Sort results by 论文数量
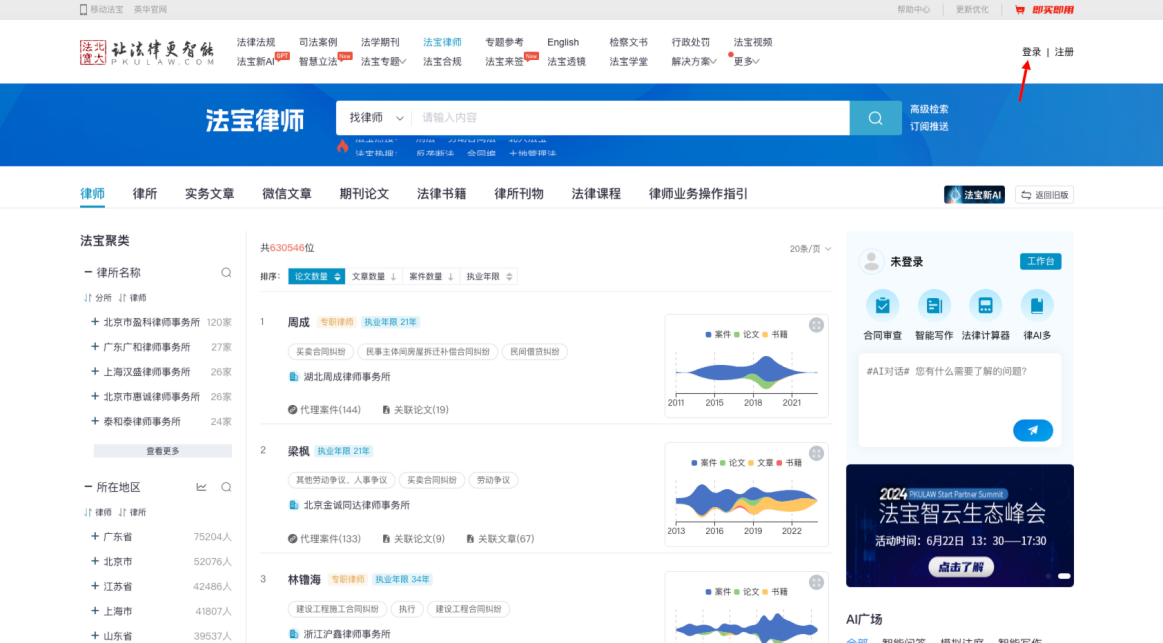The width and height of the screenshot is (1163, 643). [317, 277]
